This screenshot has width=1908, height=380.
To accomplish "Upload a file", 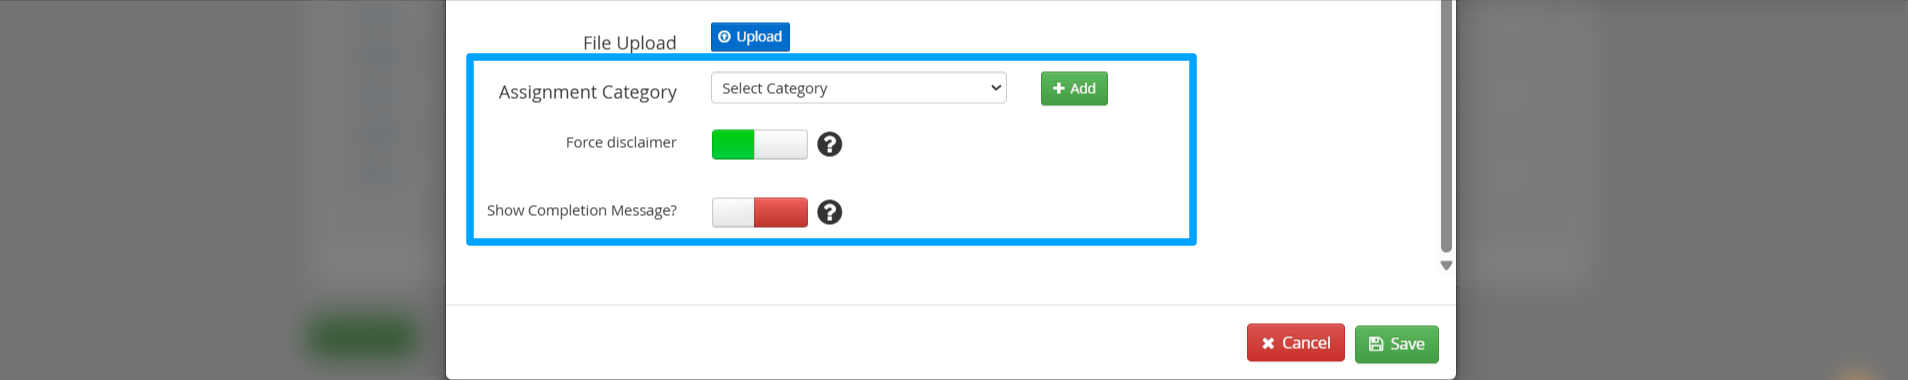I will 750,37.
